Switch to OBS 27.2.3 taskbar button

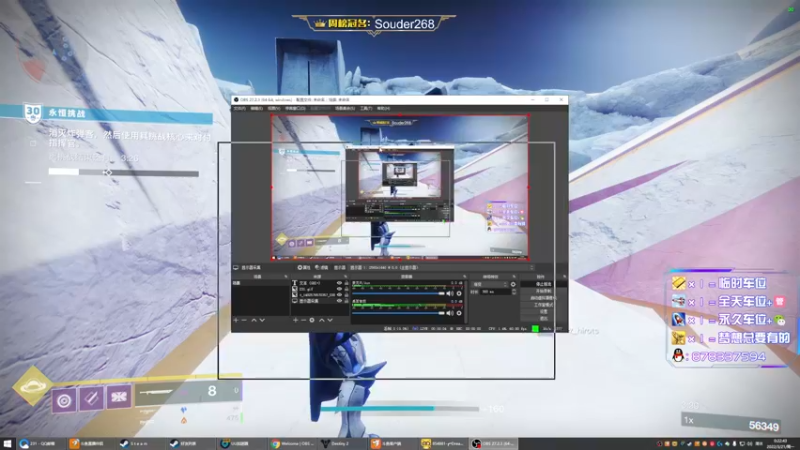point(493,443)
